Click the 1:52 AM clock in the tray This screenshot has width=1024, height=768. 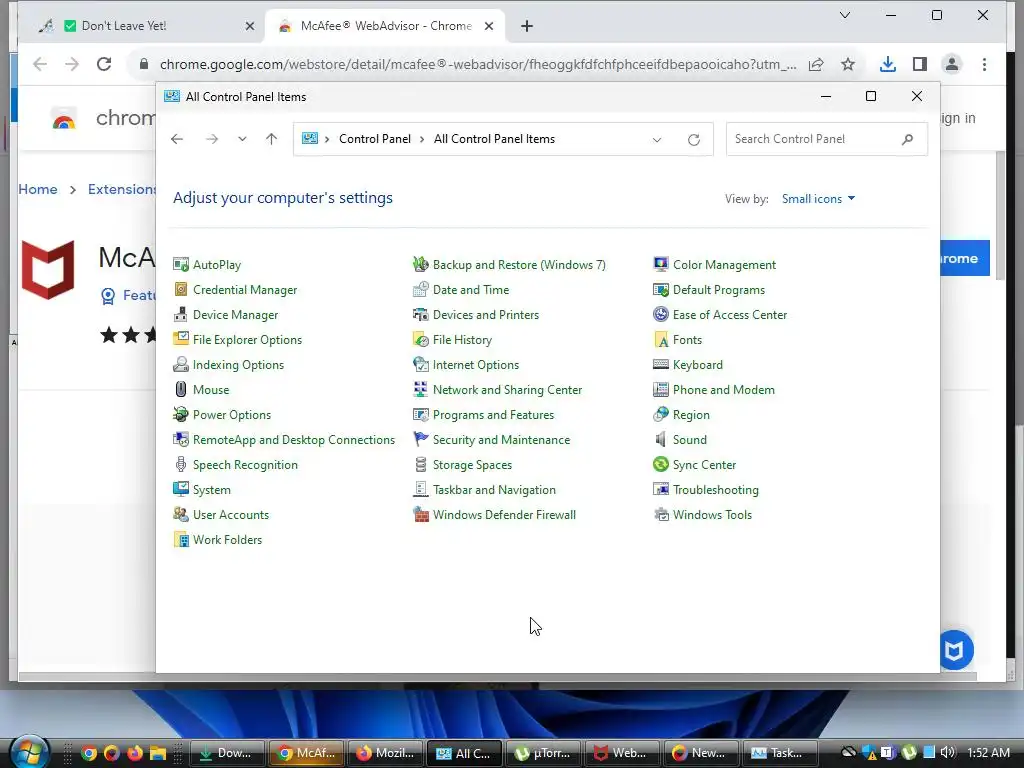(x=989, y=752)
